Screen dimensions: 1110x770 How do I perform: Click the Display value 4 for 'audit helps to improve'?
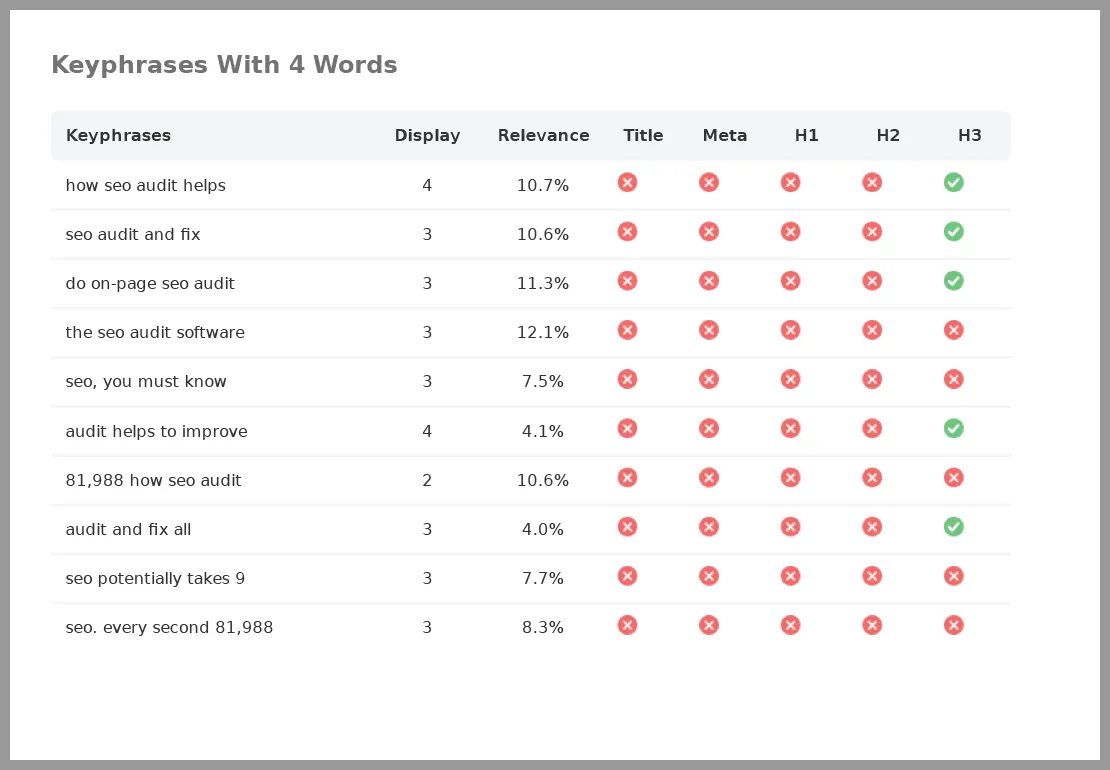tap(427, 431)
